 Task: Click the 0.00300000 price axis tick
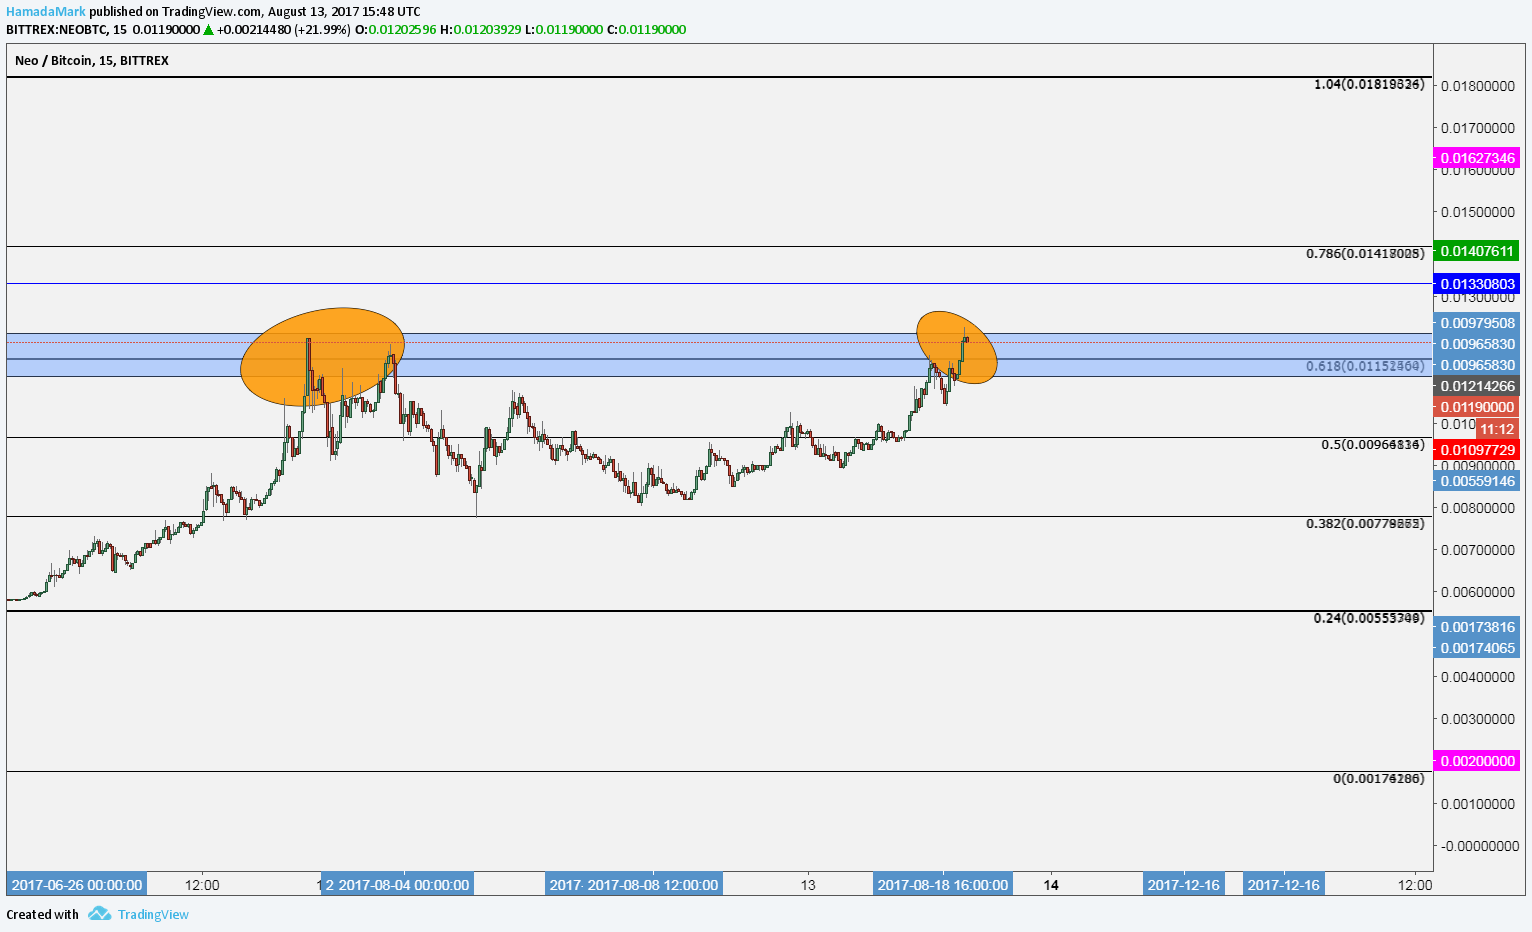pos(1477,719)
